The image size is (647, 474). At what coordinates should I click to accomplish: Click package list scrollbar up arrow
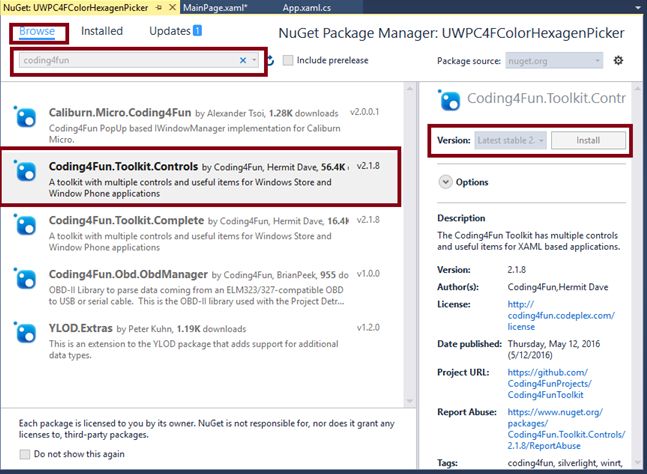tap(410, 88)
